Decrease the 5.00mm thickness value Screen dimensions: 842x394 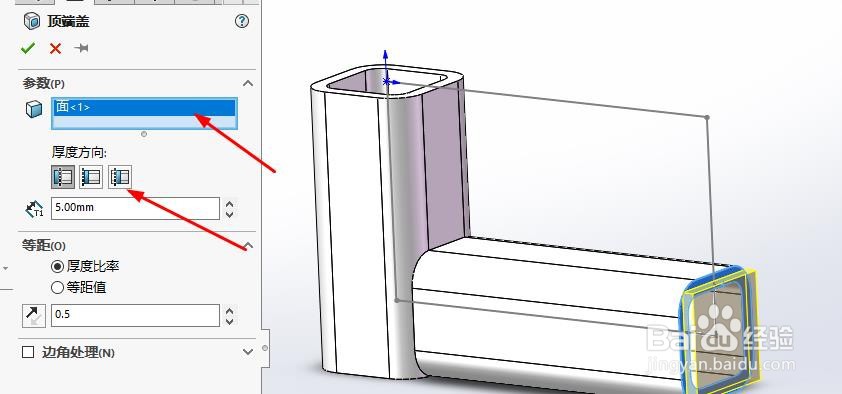(230, 214)
